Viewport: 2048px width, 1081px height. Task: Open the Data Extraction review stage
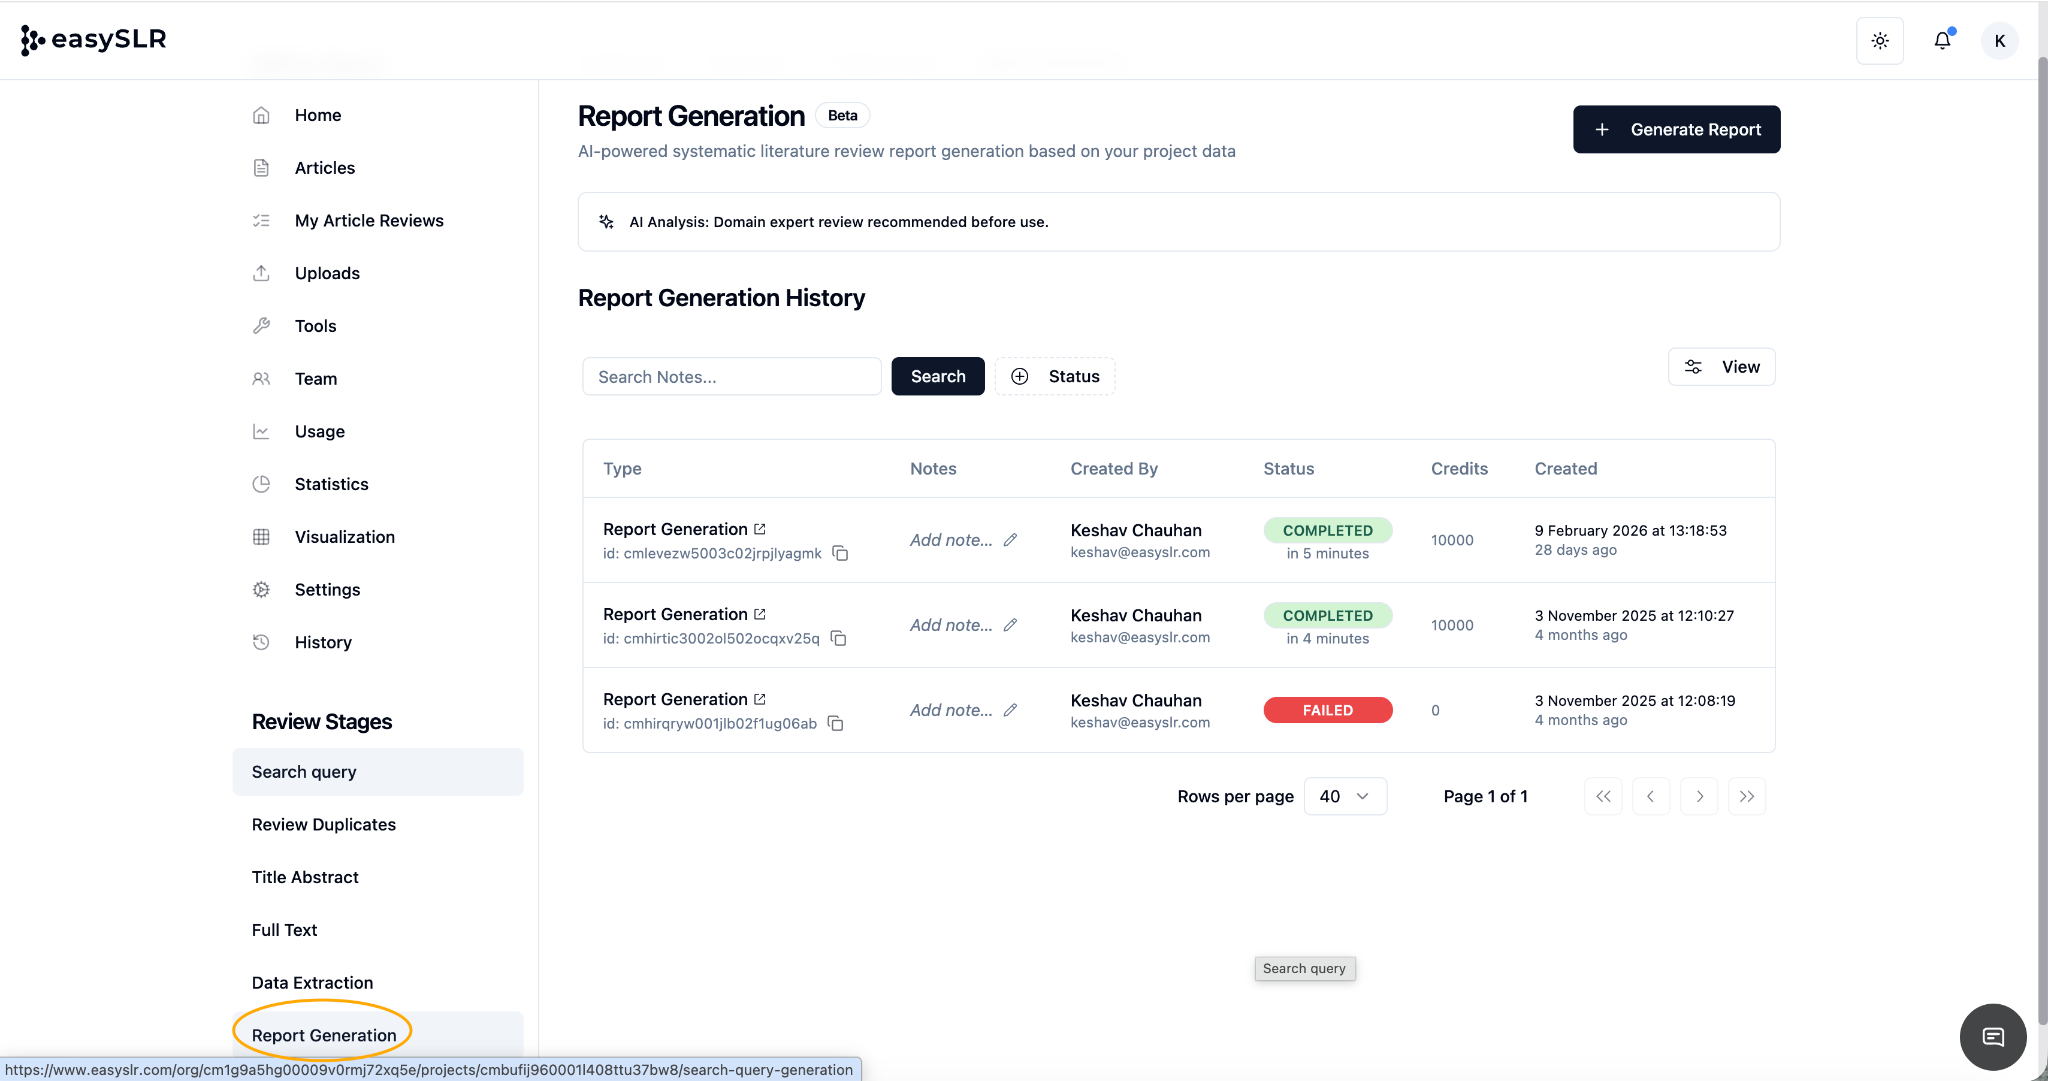pos(312,983)
